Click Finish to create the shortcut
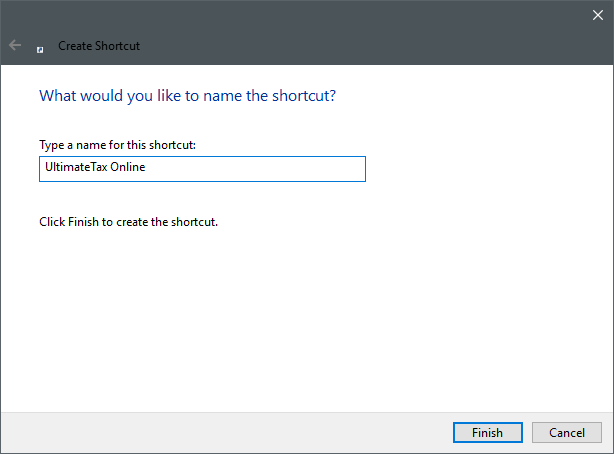Screen dimensions: 614x454 point(488,432)
